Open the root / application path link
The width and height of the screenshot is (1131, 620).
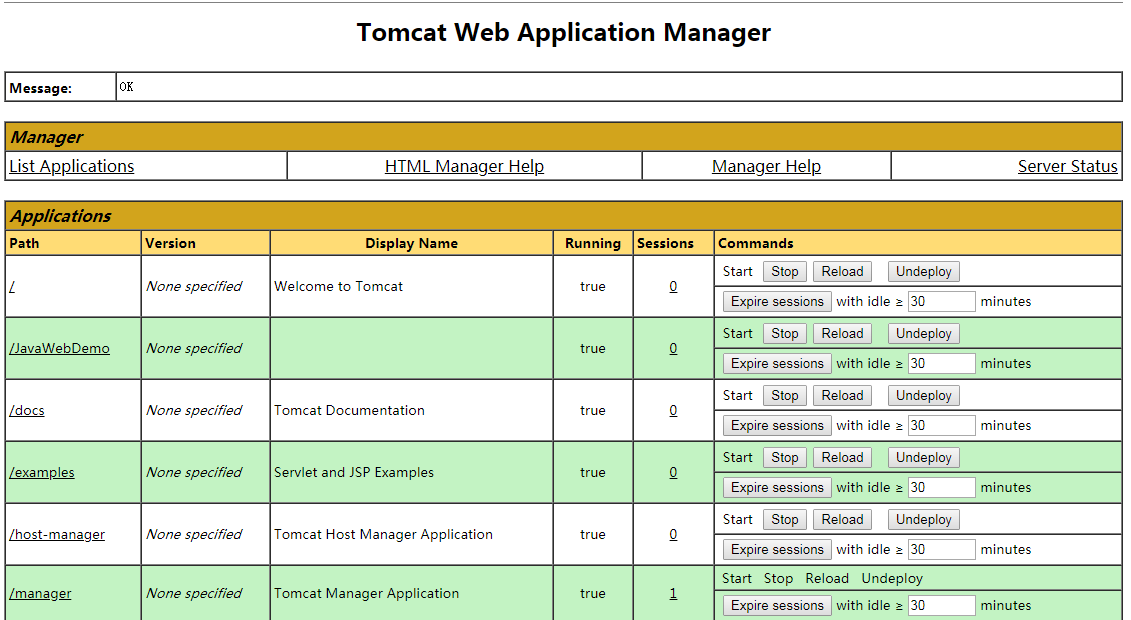(x=12, y=286)
